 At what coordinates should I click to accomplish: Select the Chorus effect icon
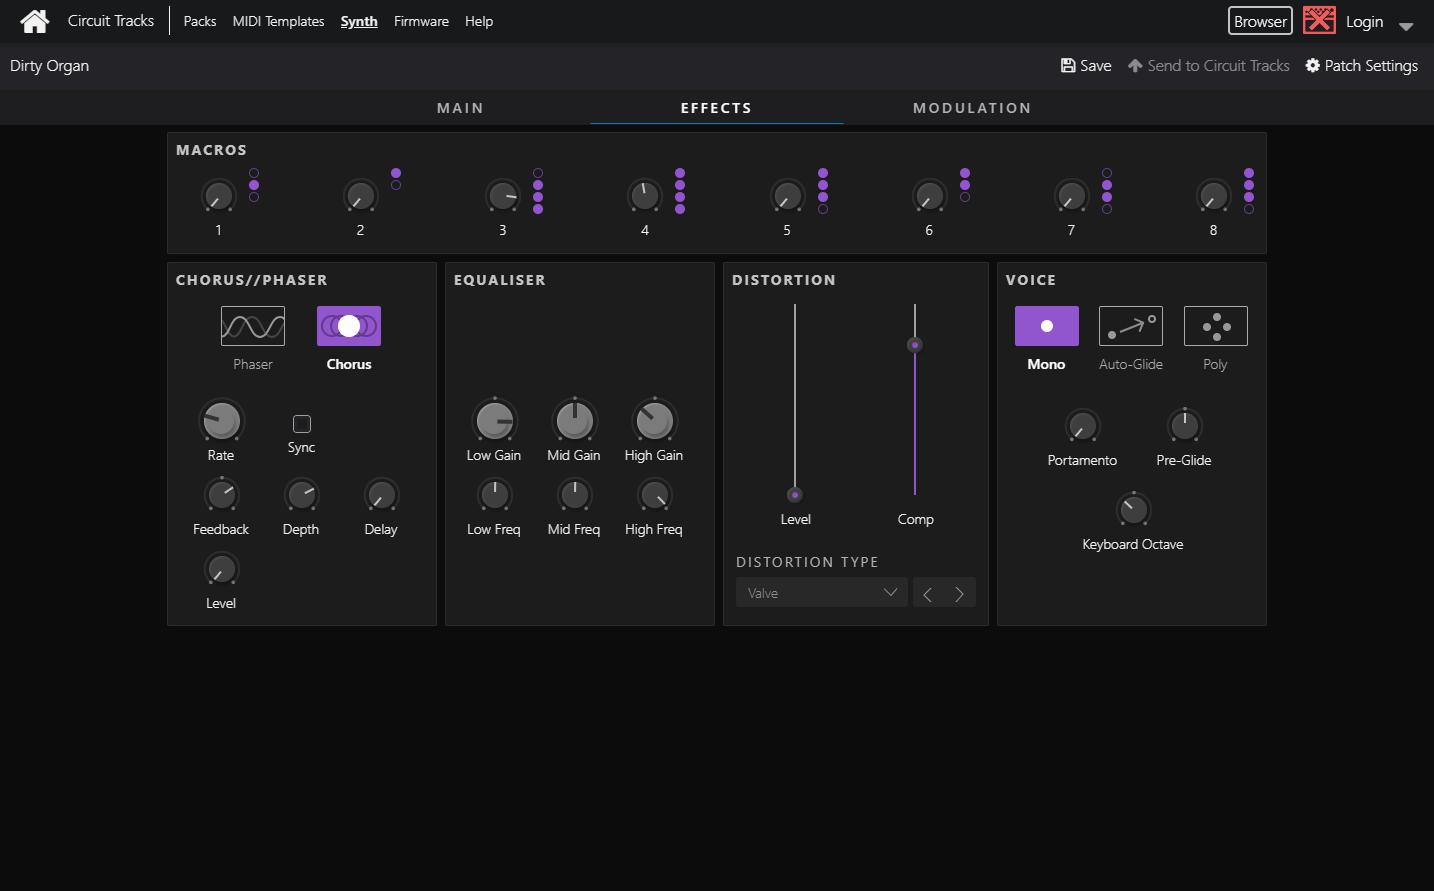pyautogui.click(x=348, y=325)
